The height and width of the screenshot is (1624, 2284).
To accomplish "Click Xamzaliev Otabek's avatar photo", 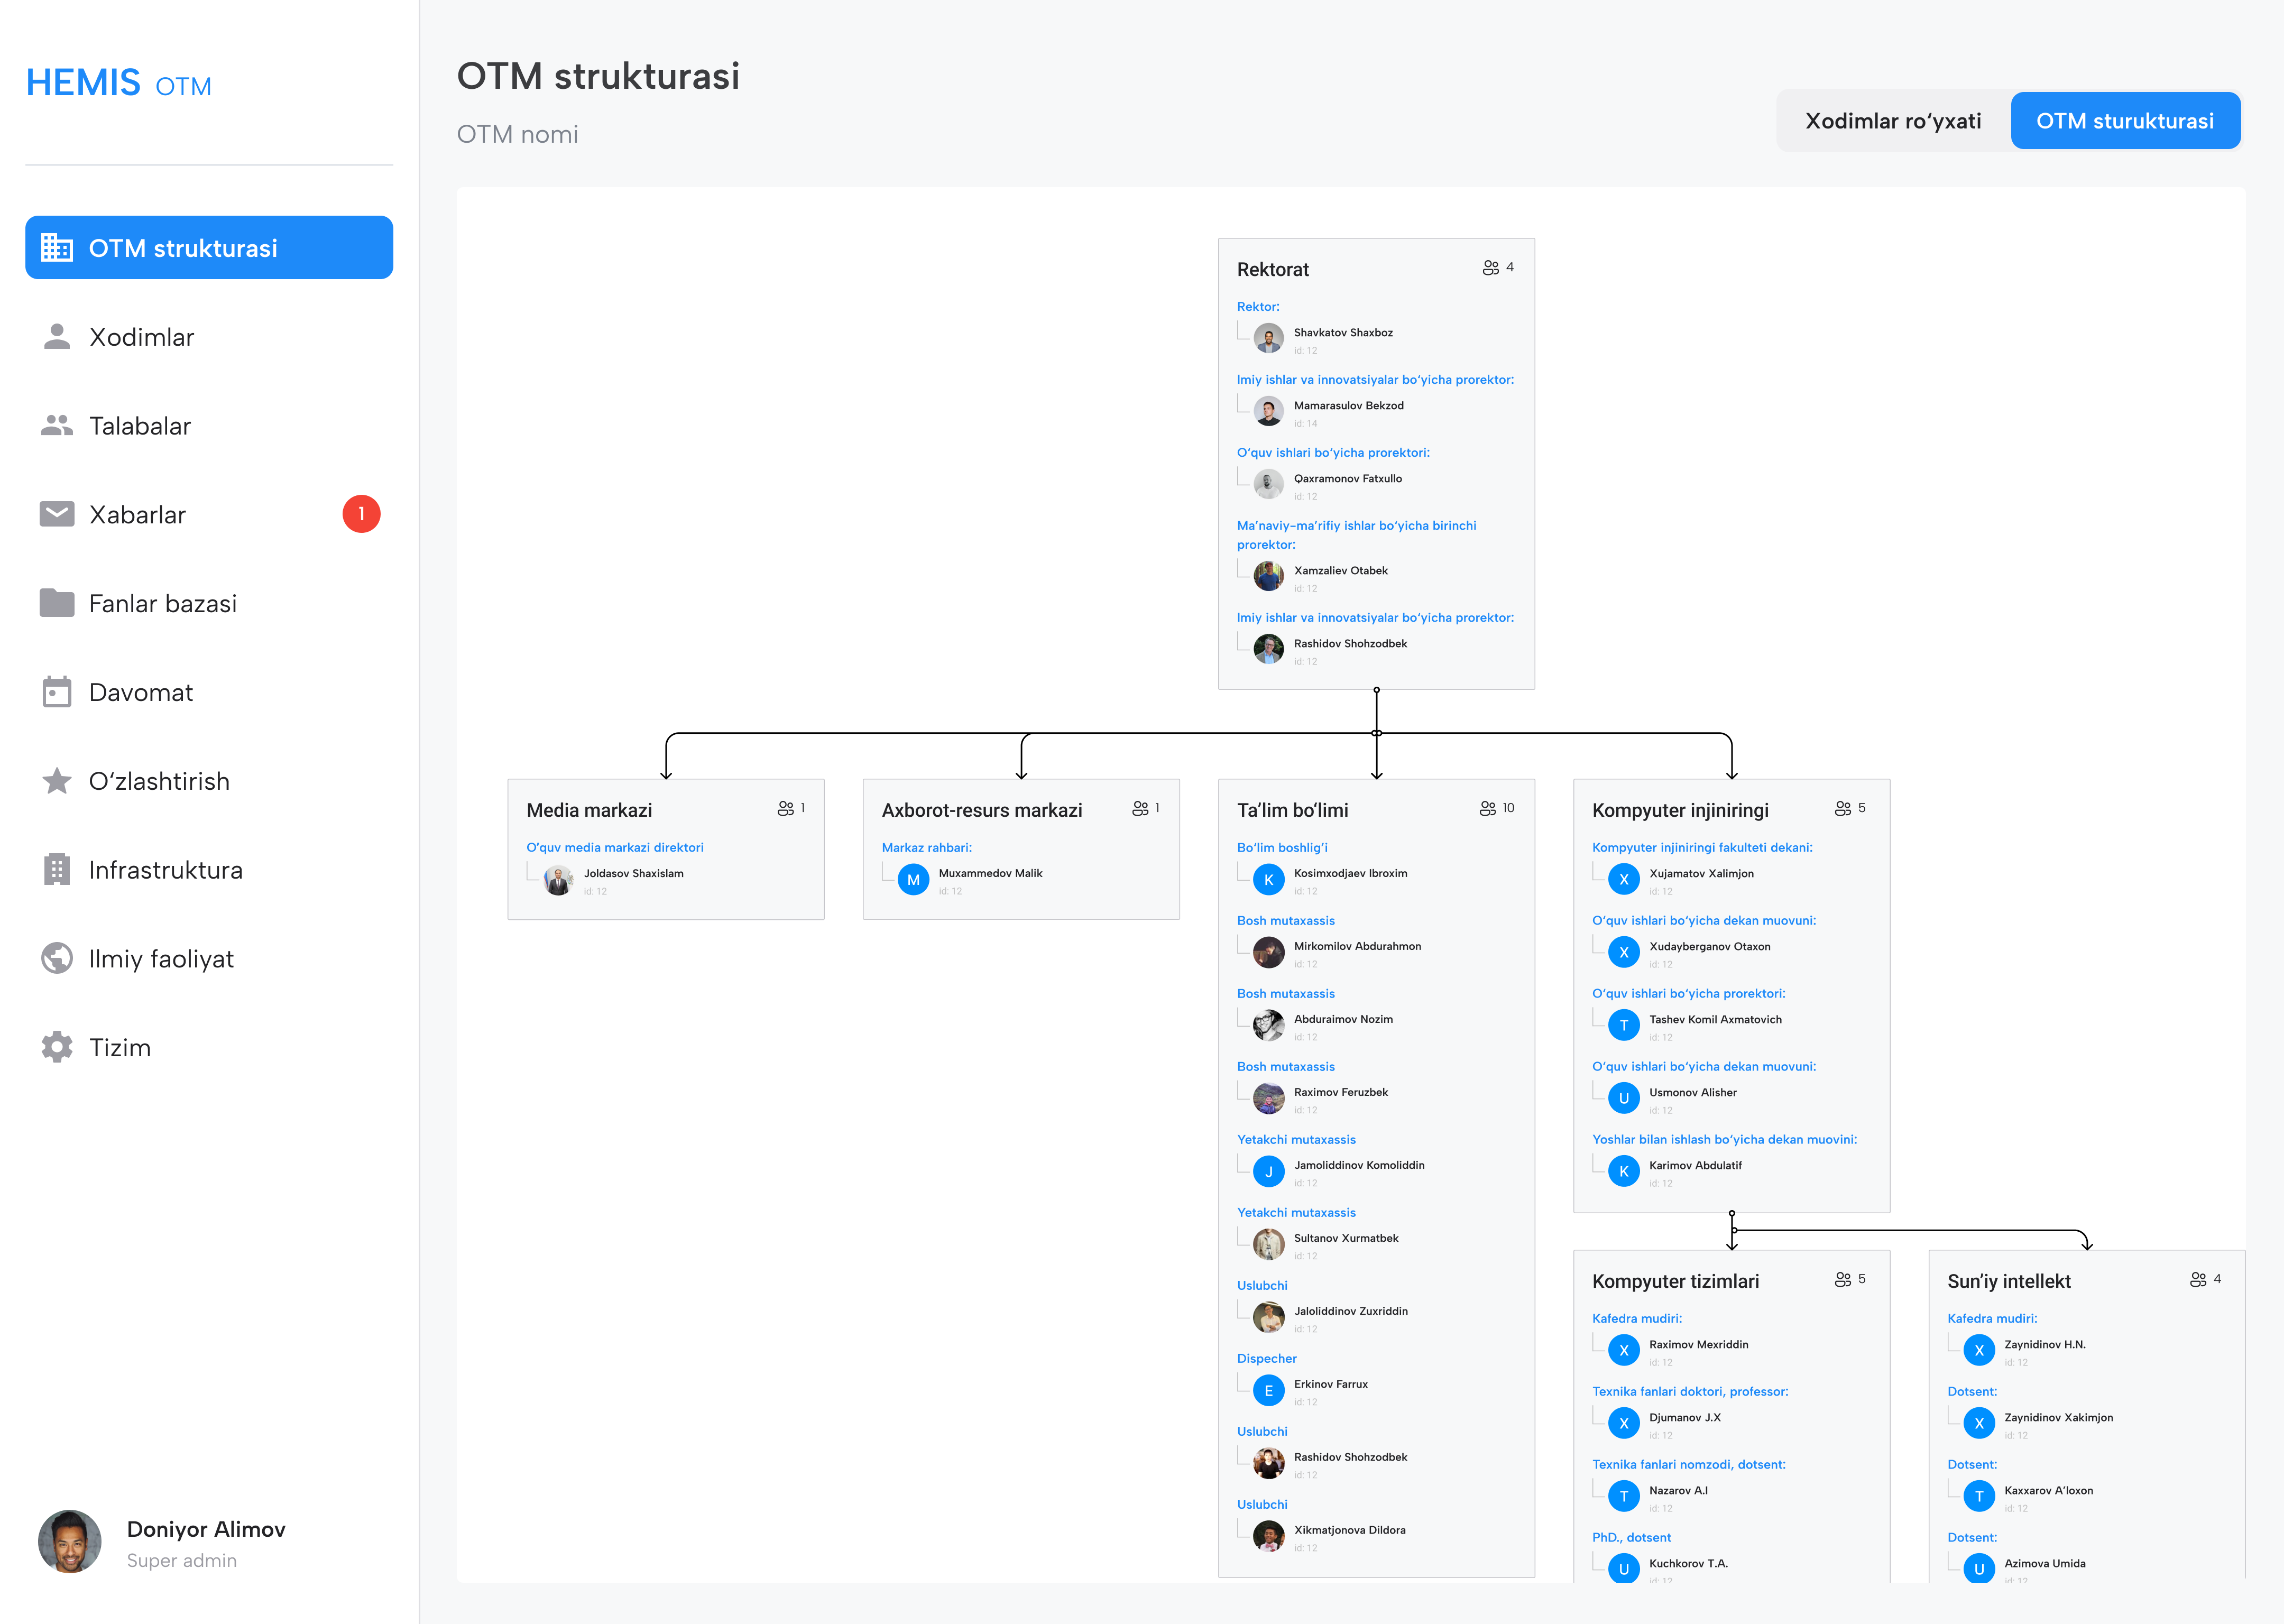I will tap(1269, 577).
